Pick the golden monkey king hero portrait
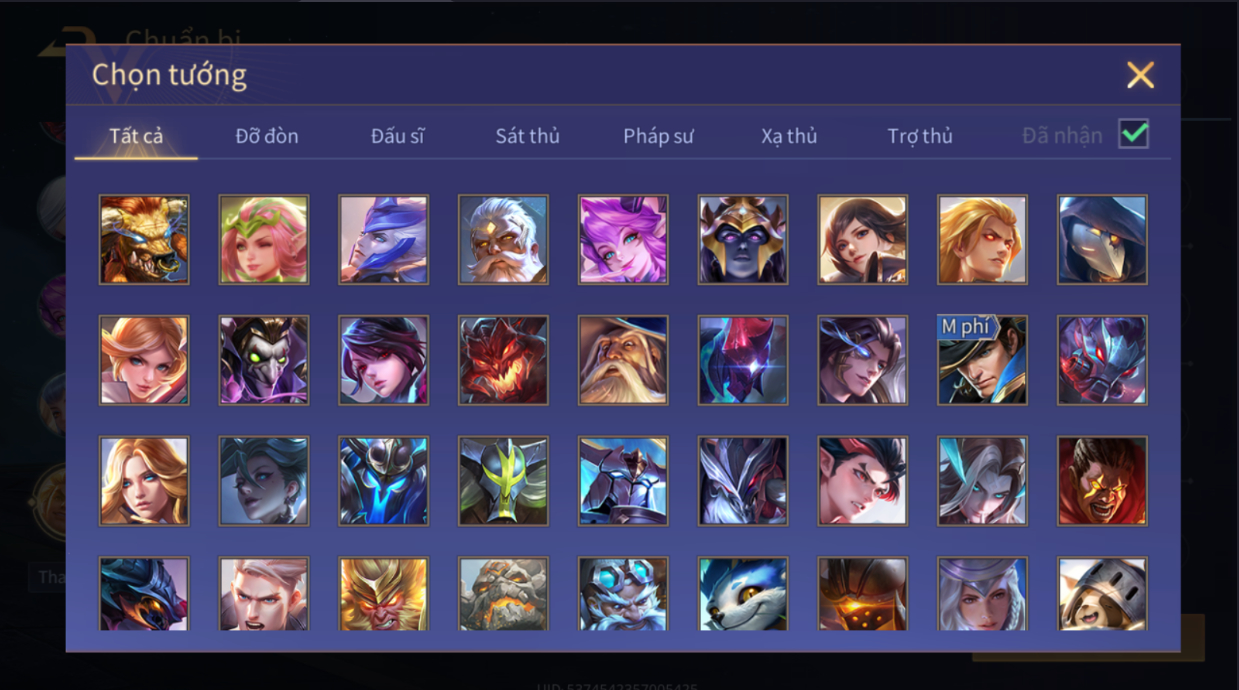Image resolution: width=1239 pixels, height=690 pixels. tap(383, 594)
